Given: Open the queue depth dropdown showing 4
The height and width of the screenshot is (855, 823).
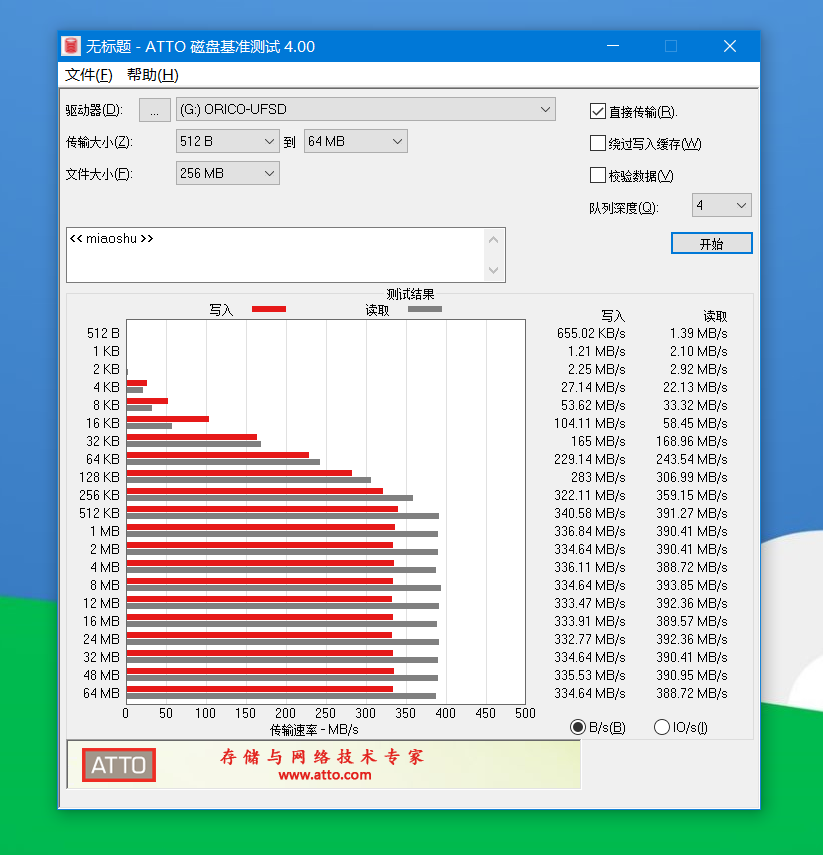Looking at the screenshot, I should 722,205.
